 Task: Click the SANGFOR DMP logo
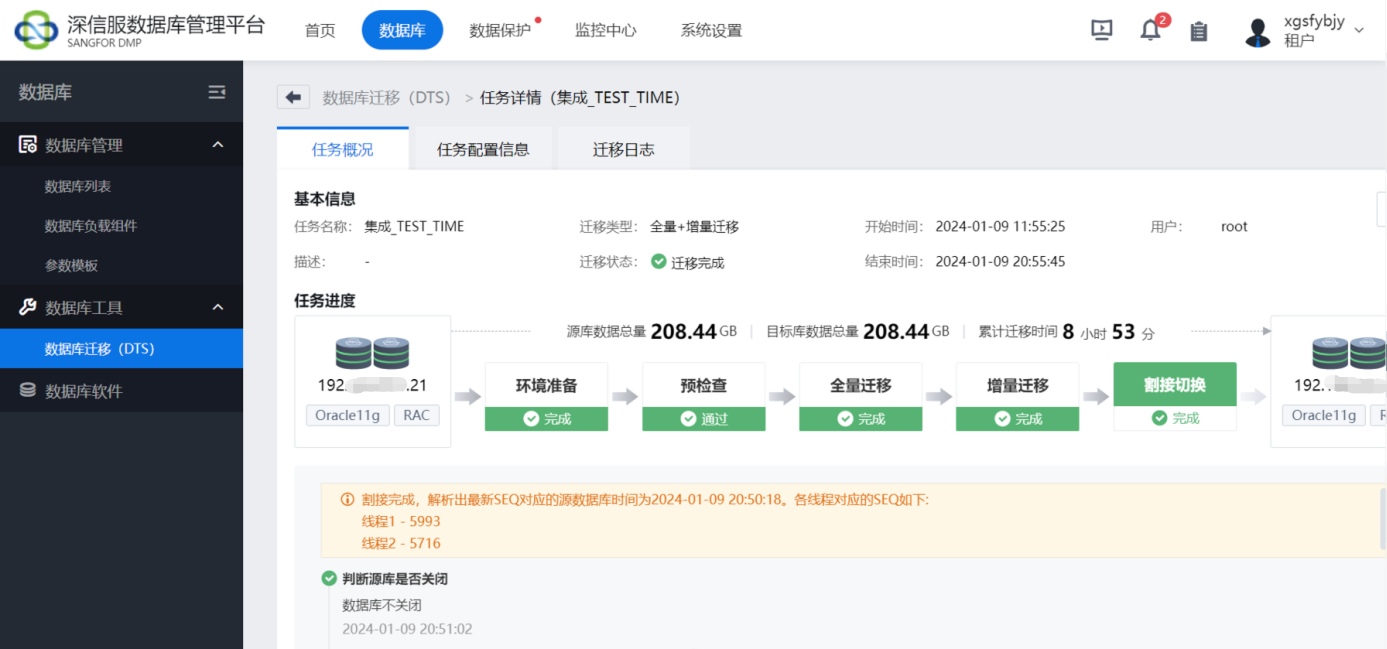point(38,29)
